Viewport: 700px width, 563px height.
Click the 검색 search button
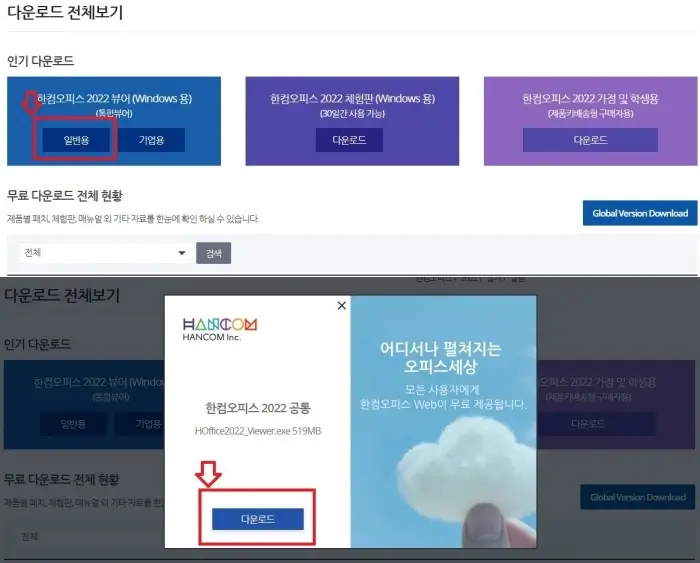pyautogui.click(x=213, y=253)
